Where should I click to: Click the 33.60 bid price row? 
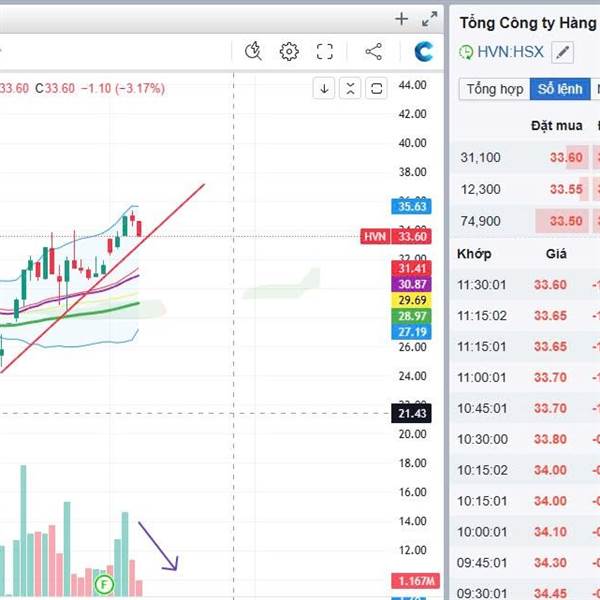tap(525, 157)
